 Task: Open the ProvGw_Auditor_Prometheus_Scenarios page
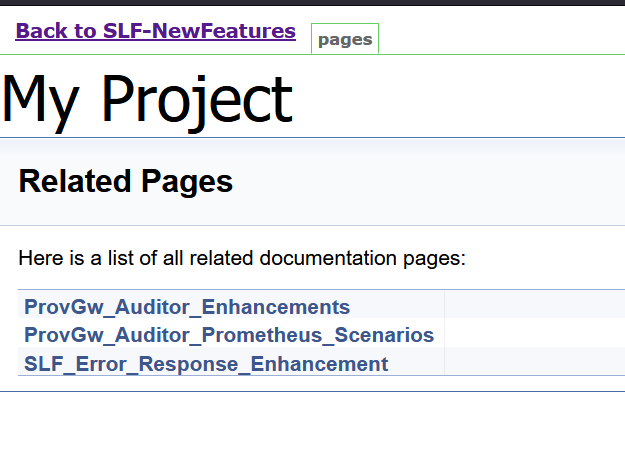pyautogui.click(x=229, y=335)
